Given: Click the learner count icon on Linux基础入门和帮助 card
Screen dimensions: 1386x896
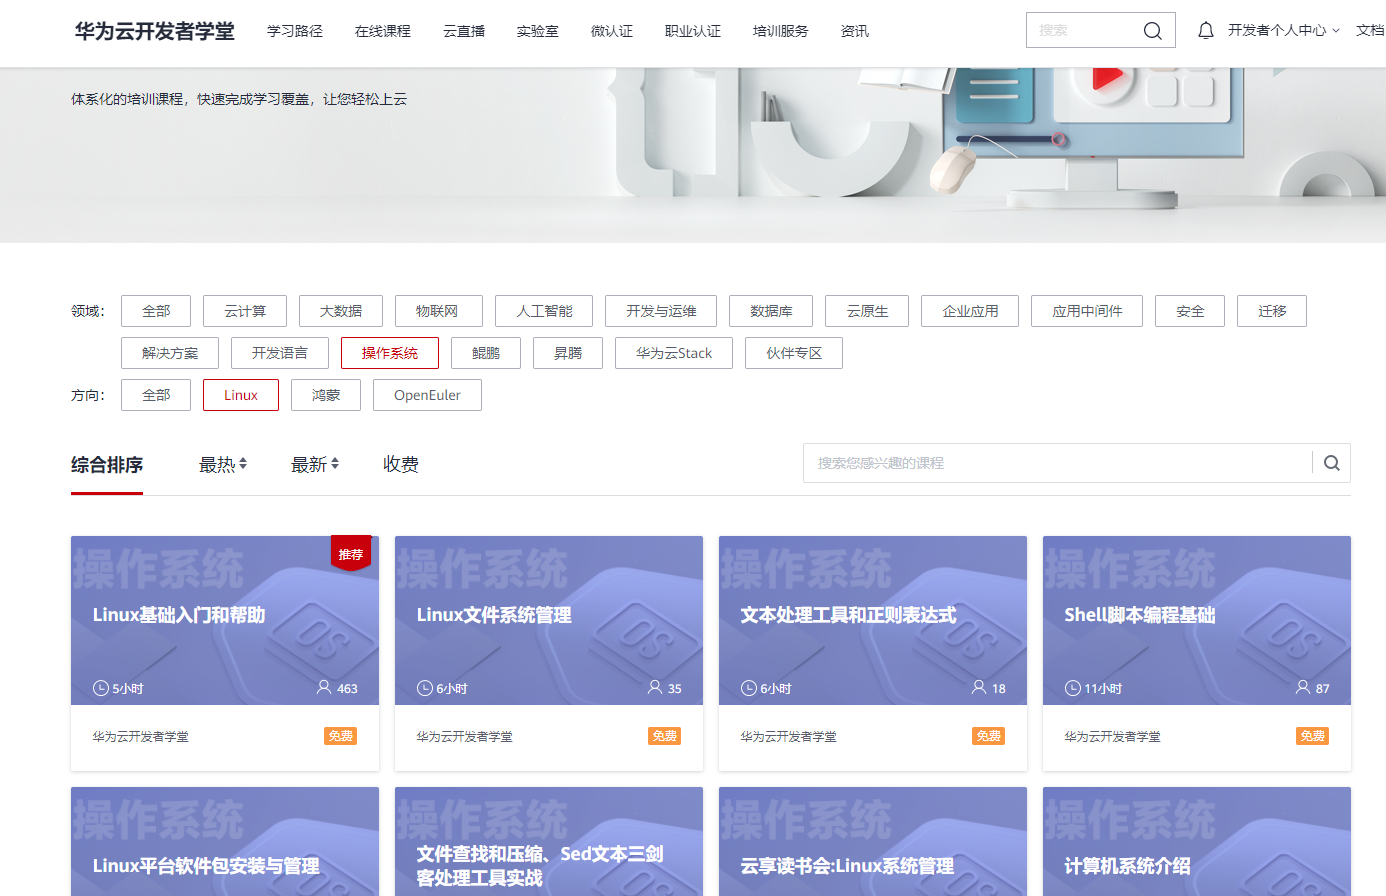Looking at the screenshot, I should click(x=324, y=687).
